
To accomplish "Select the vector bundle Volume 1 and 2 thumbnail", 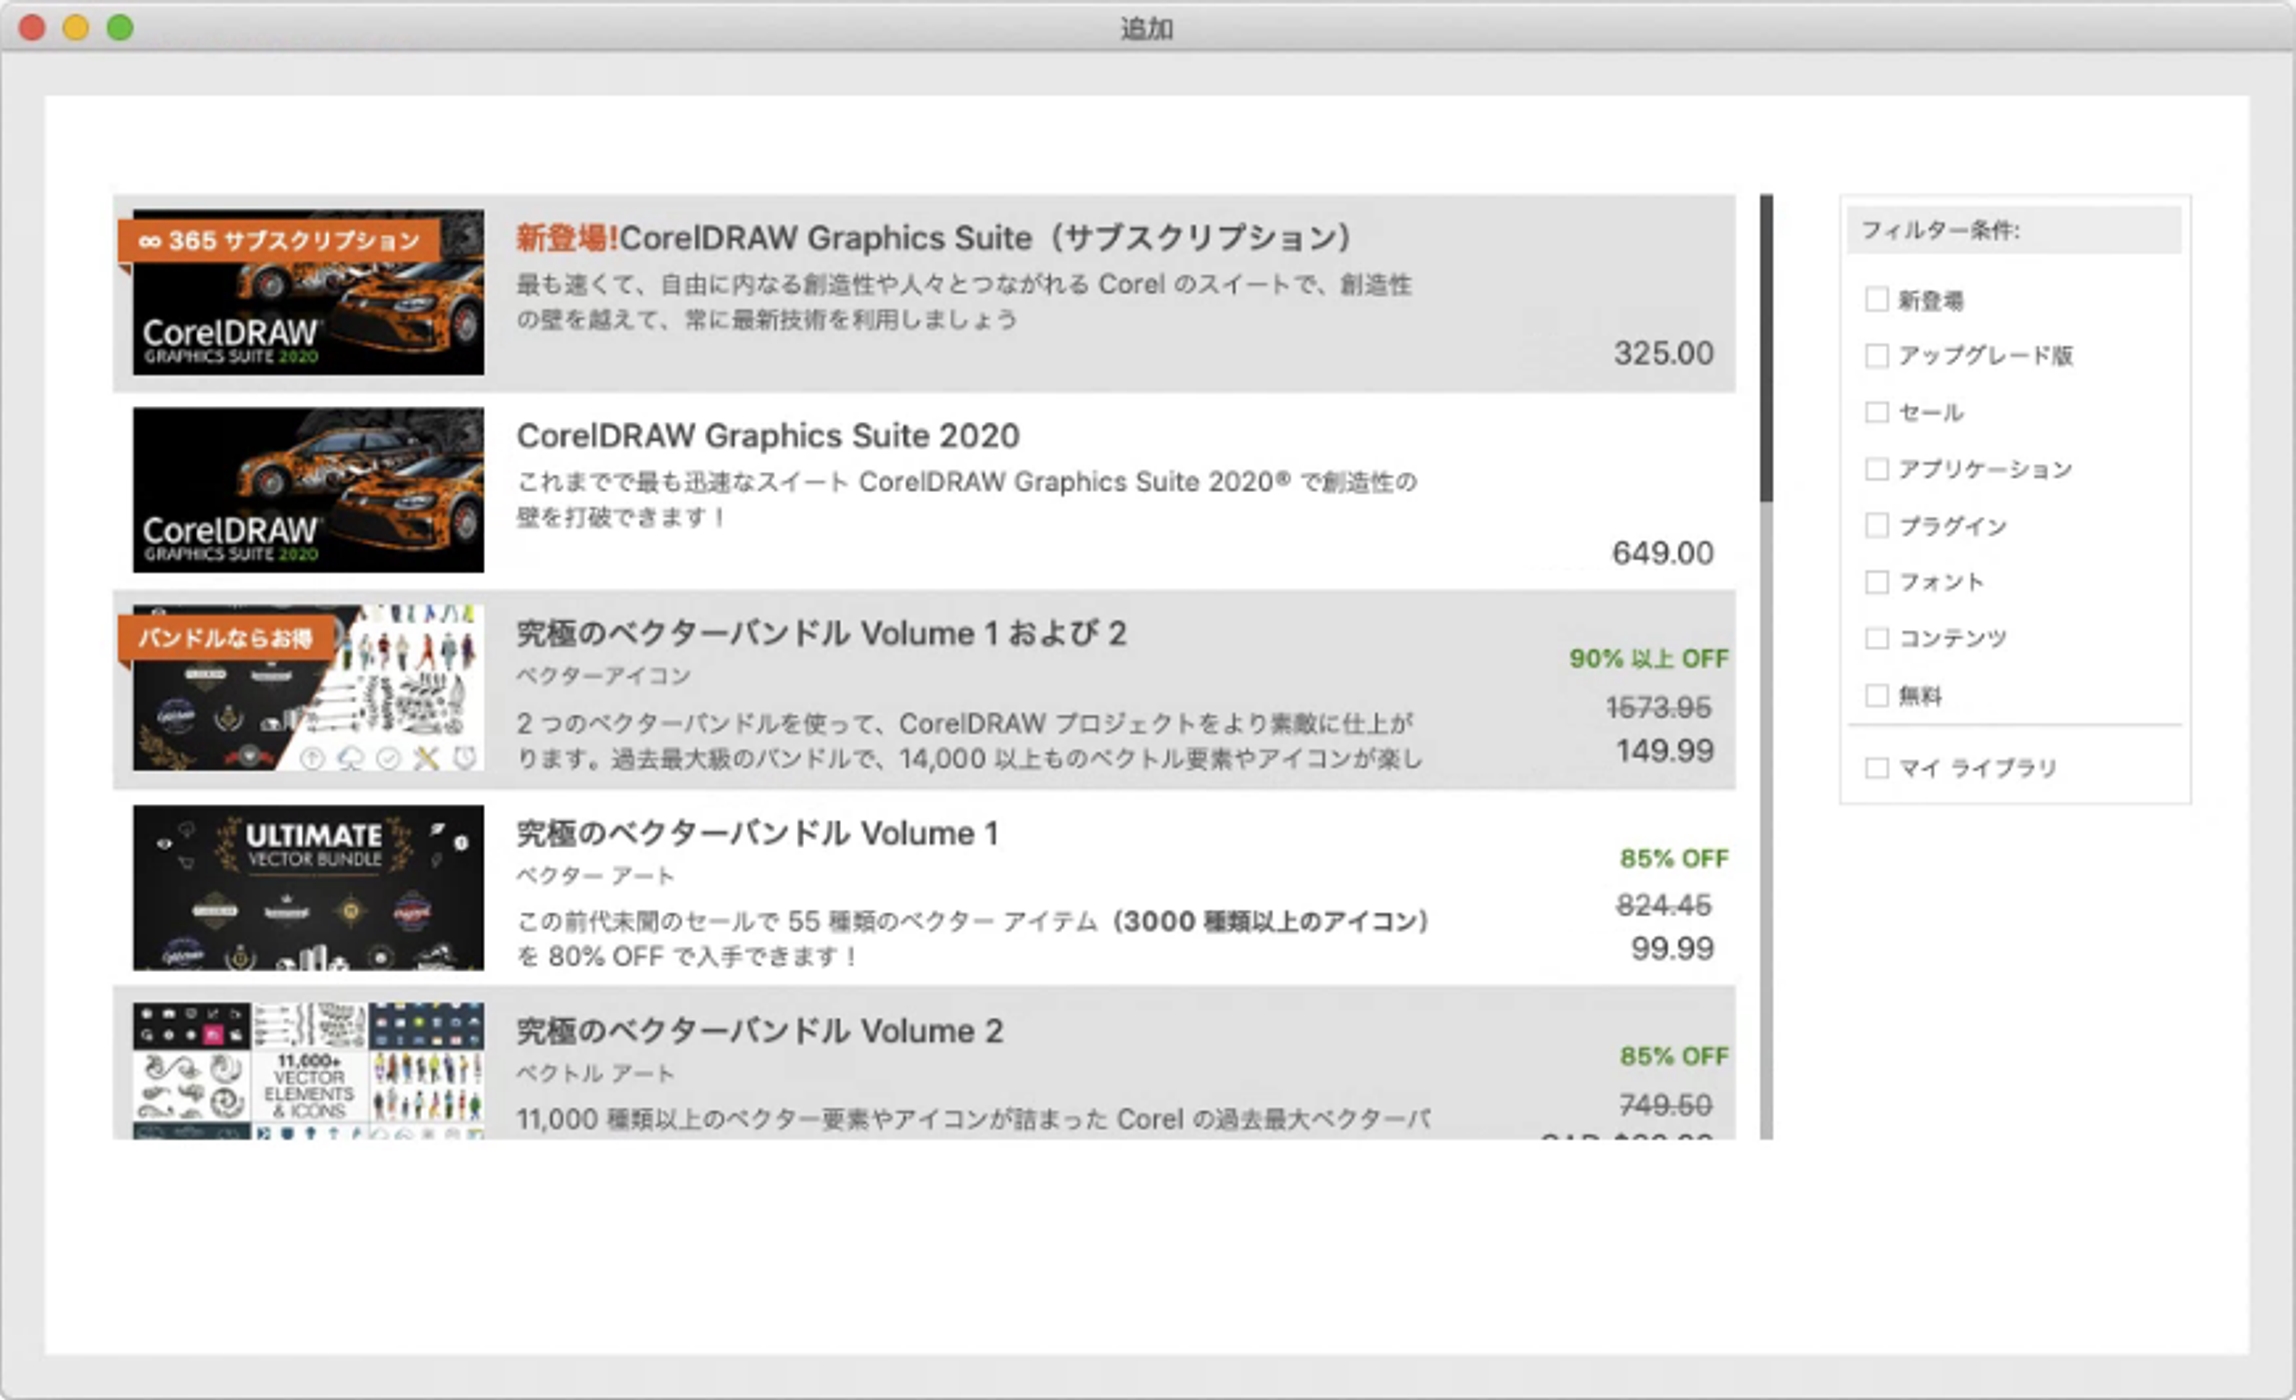I will [308, 688].
